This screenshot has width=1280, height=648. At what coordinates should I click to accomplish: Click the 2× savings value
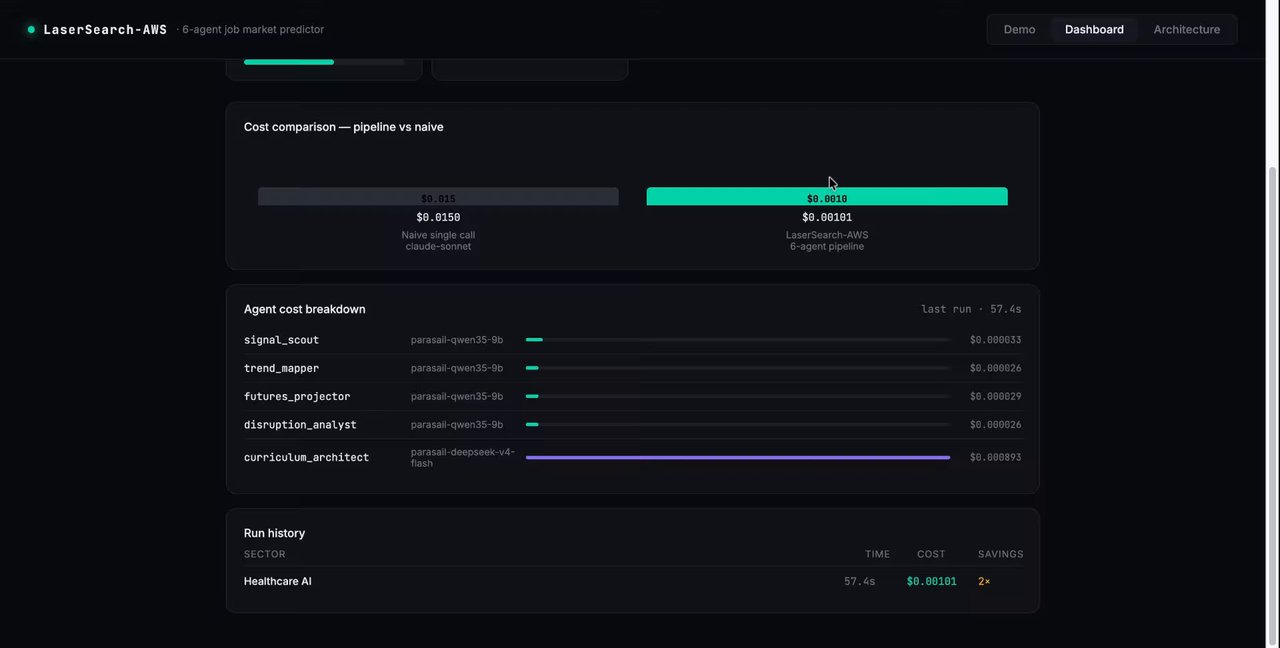pos(984,581)
